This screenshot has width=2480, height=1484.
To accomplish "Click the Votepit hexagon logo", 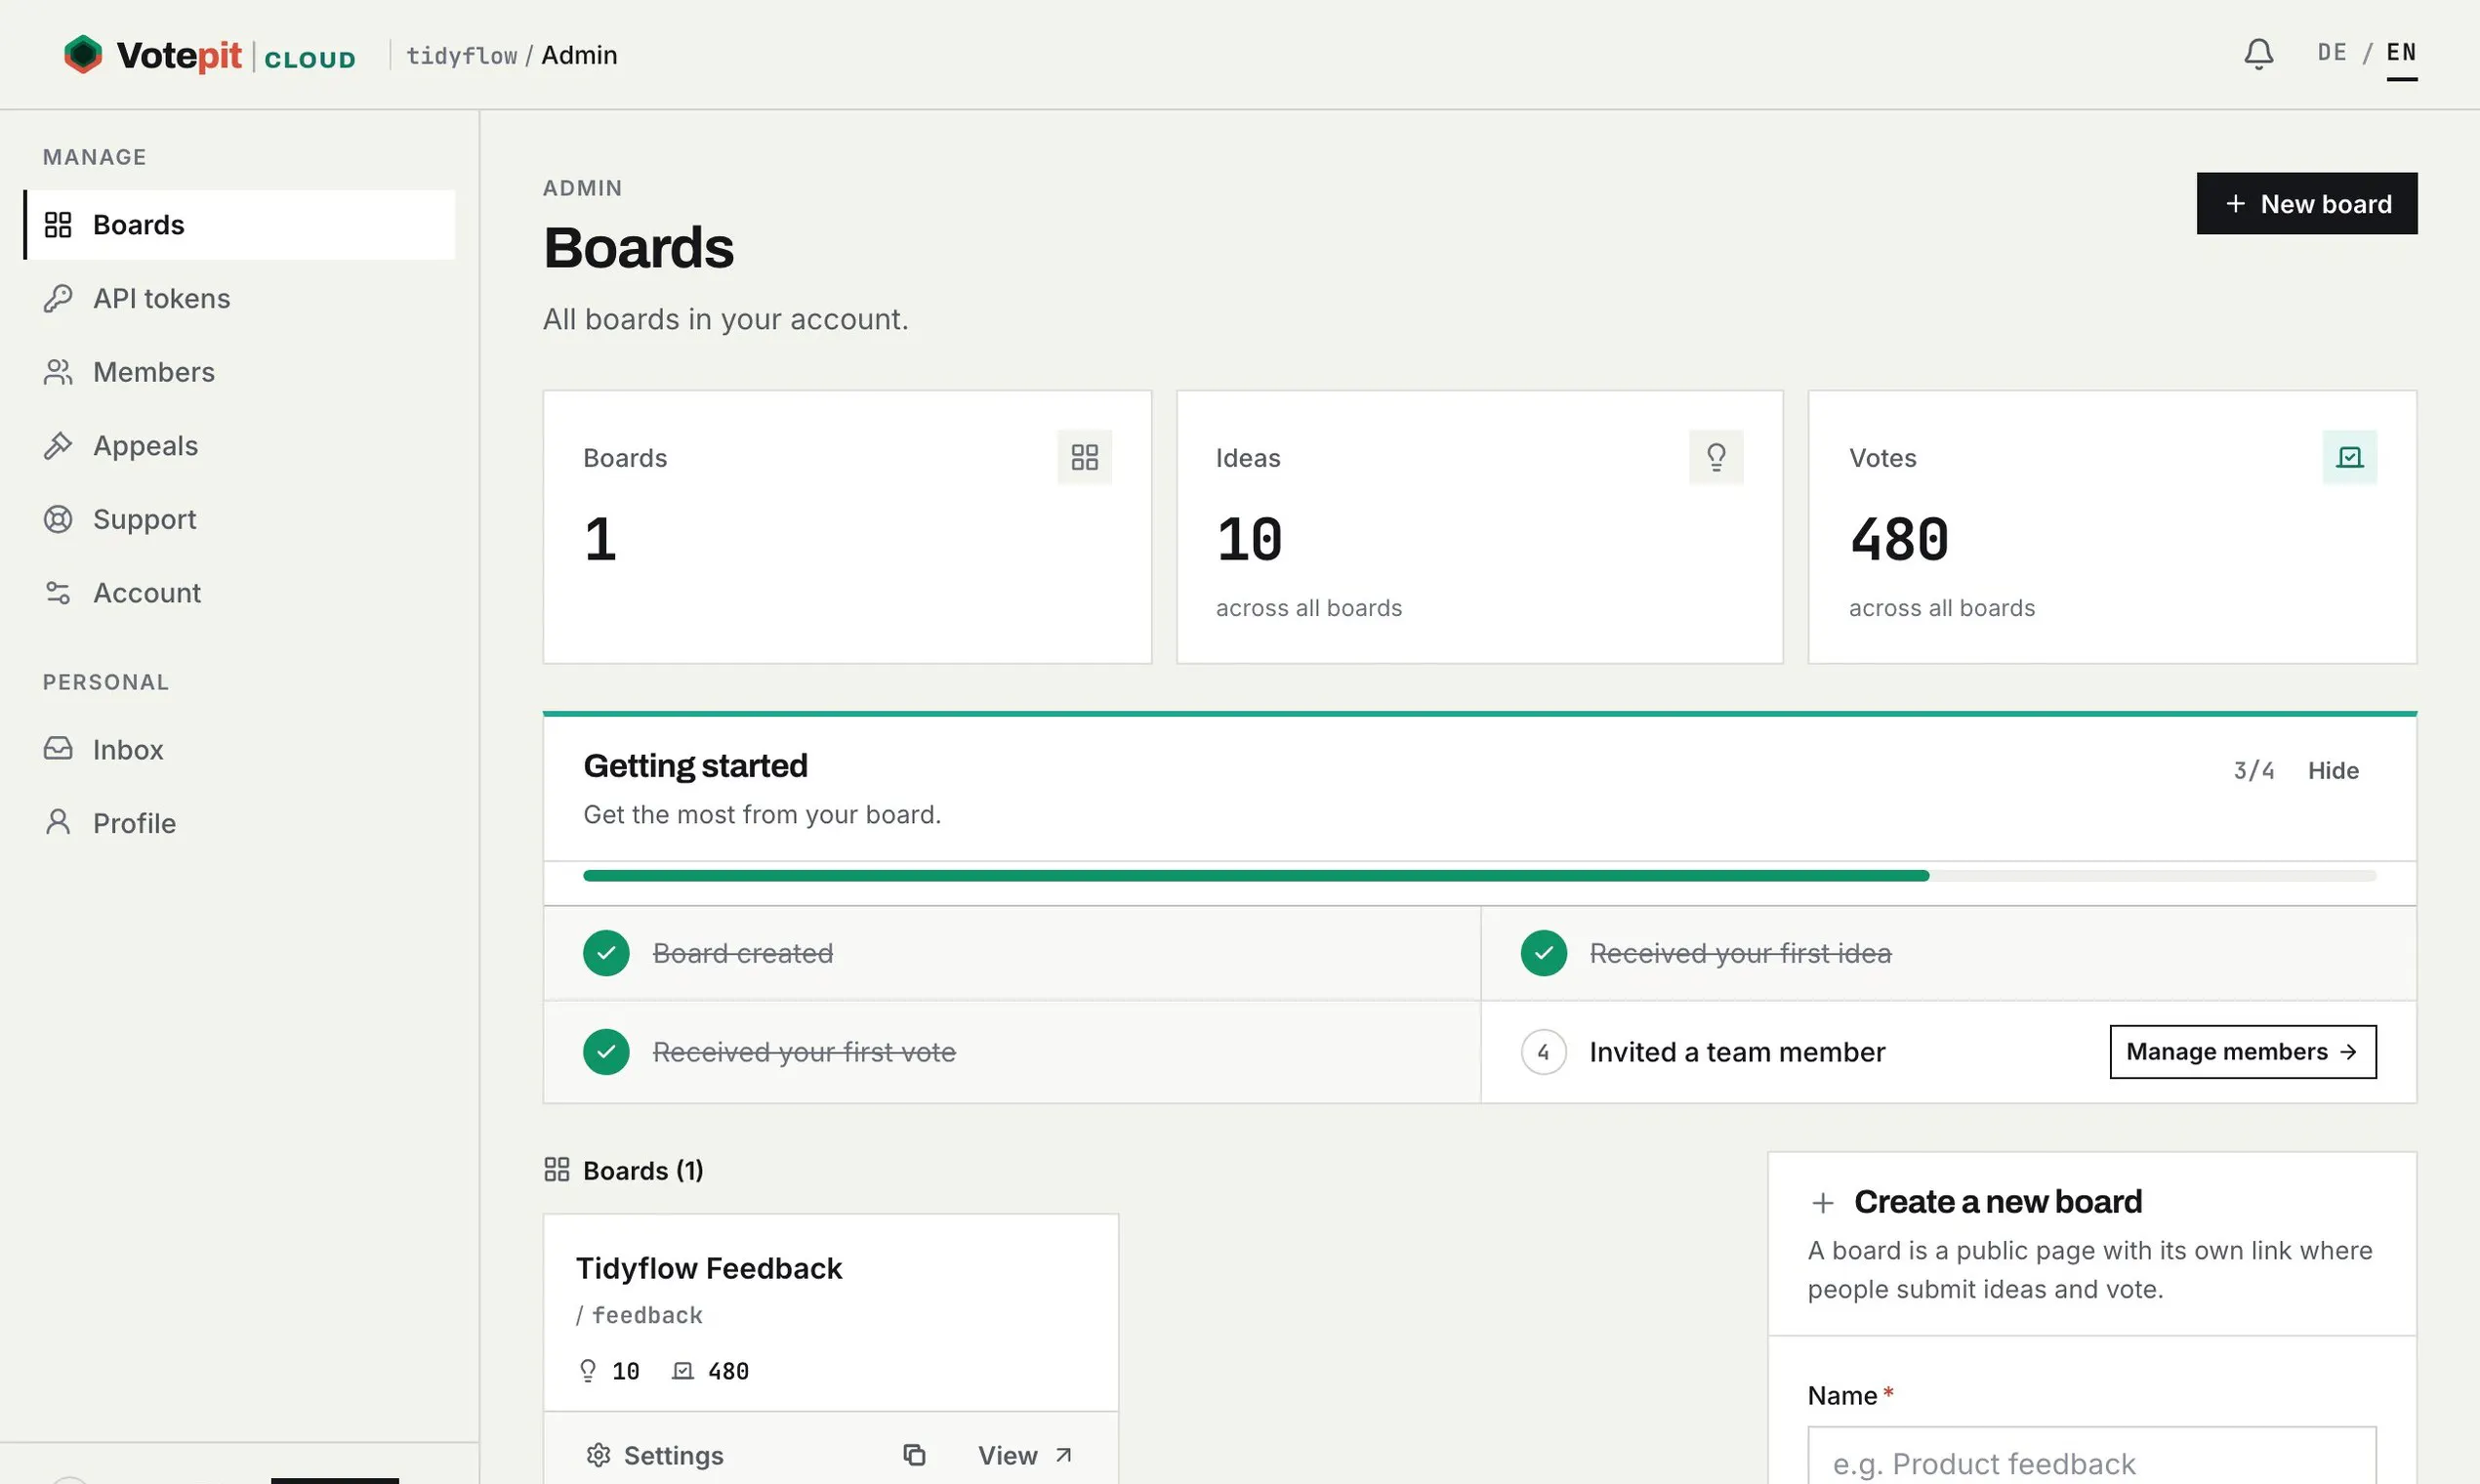I will (x=83, y=54).
